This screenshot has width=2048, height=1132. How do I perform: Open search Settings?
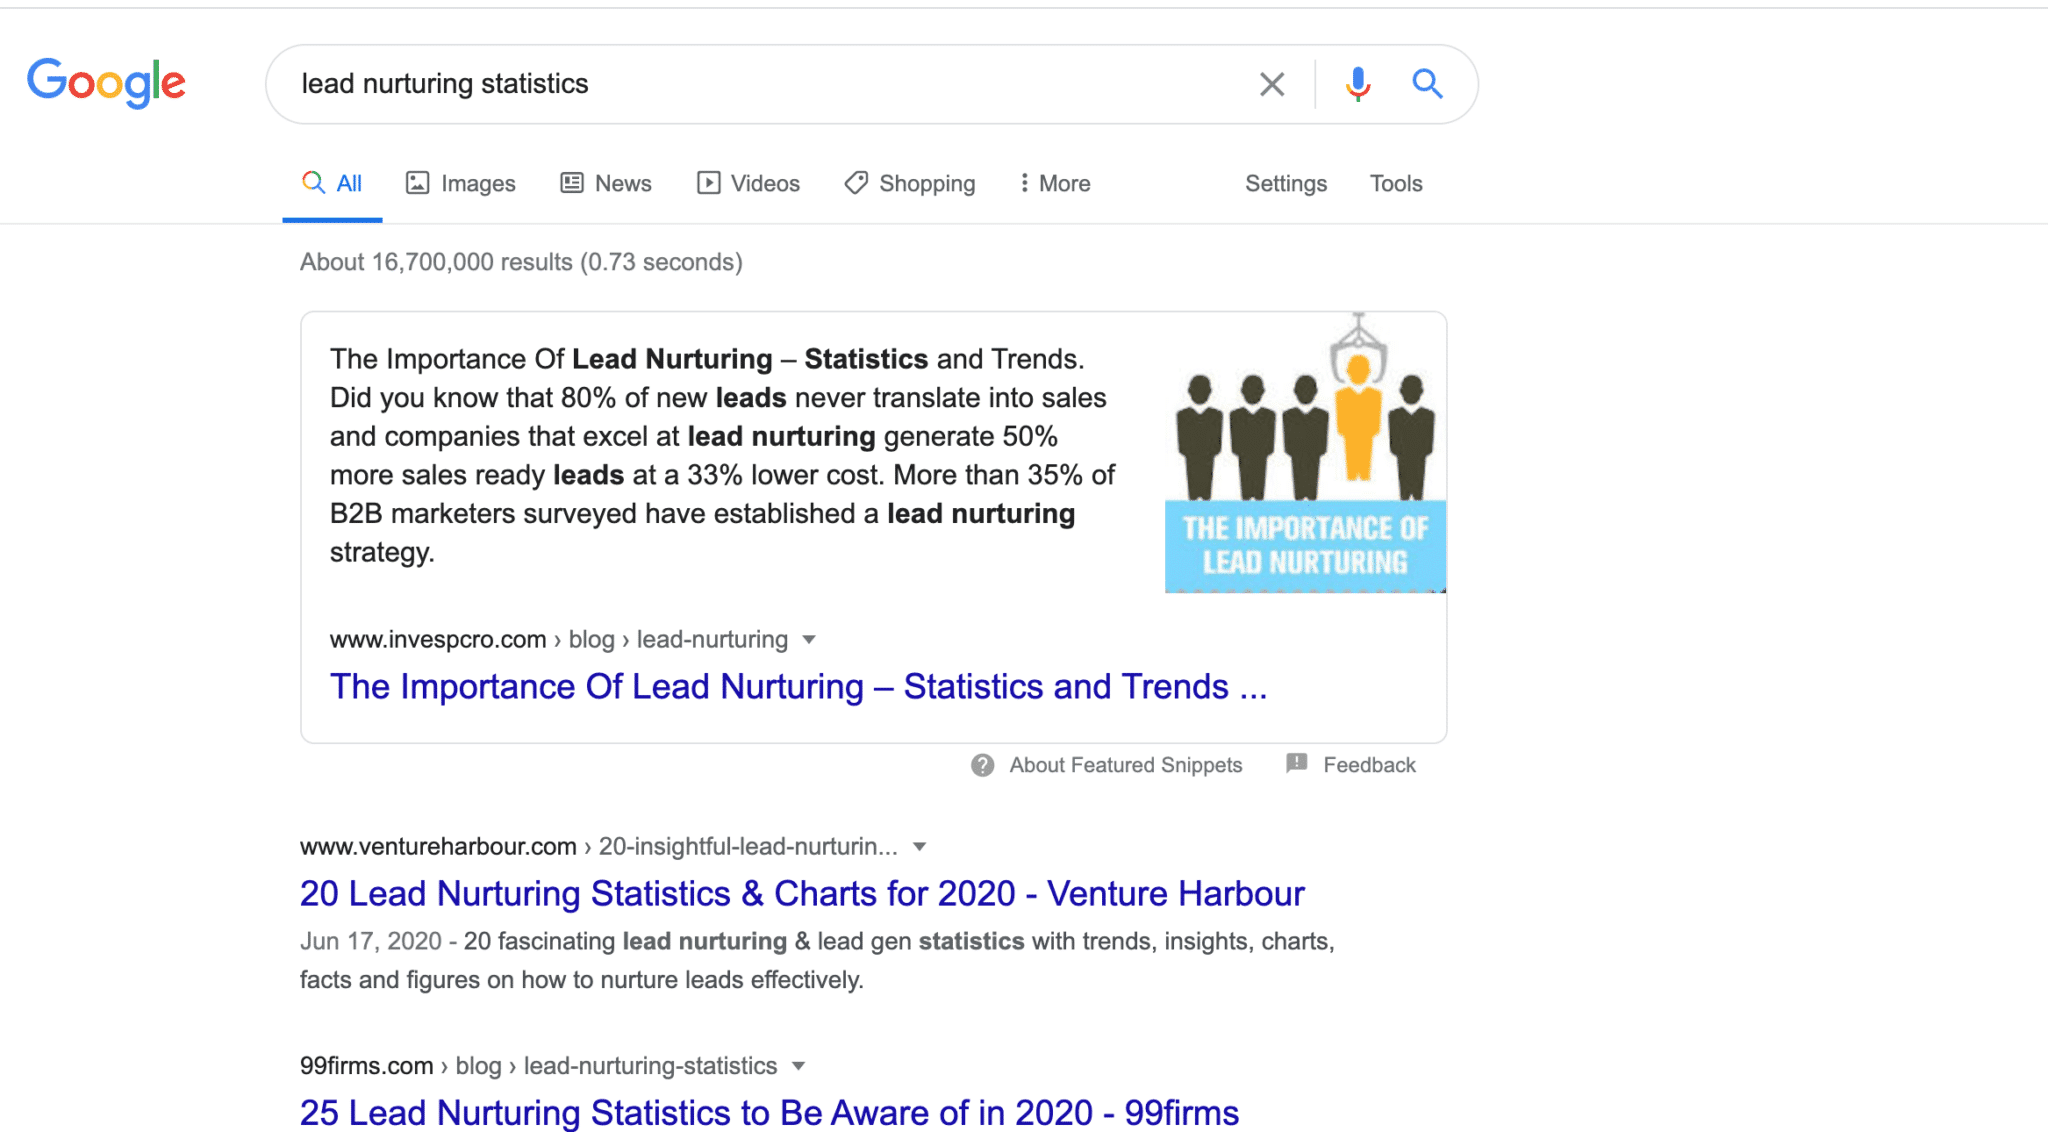pos(1286,183)
